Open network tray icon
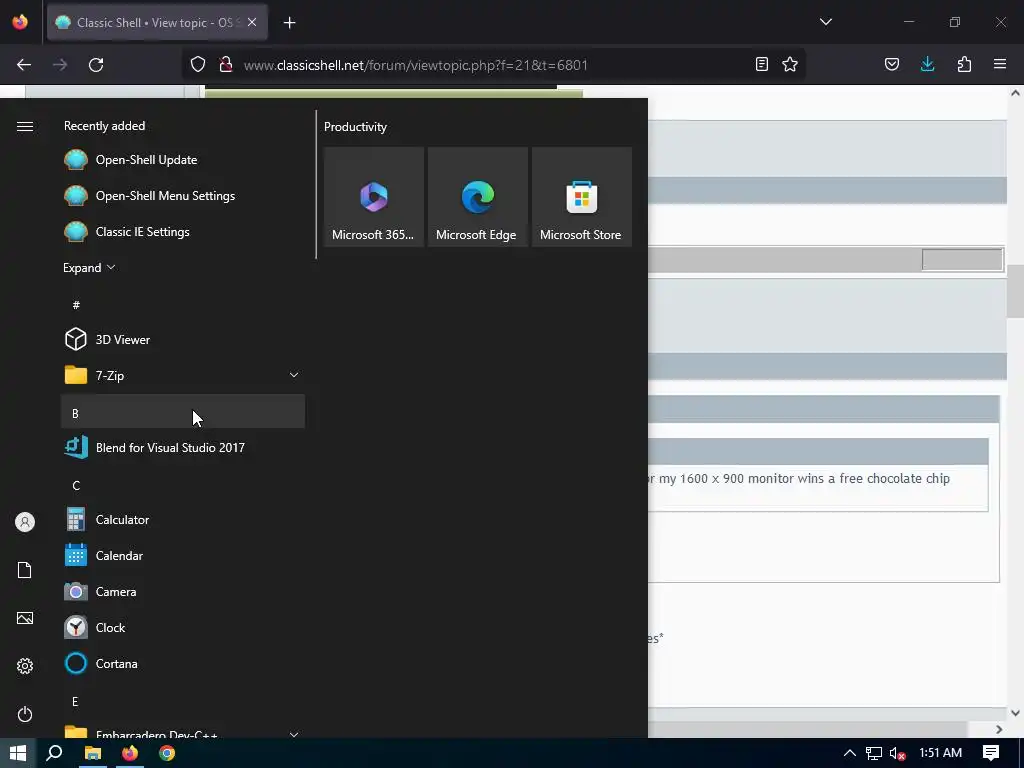The image size is (1024, 768). pyautogui.click(x=874, y=753)
